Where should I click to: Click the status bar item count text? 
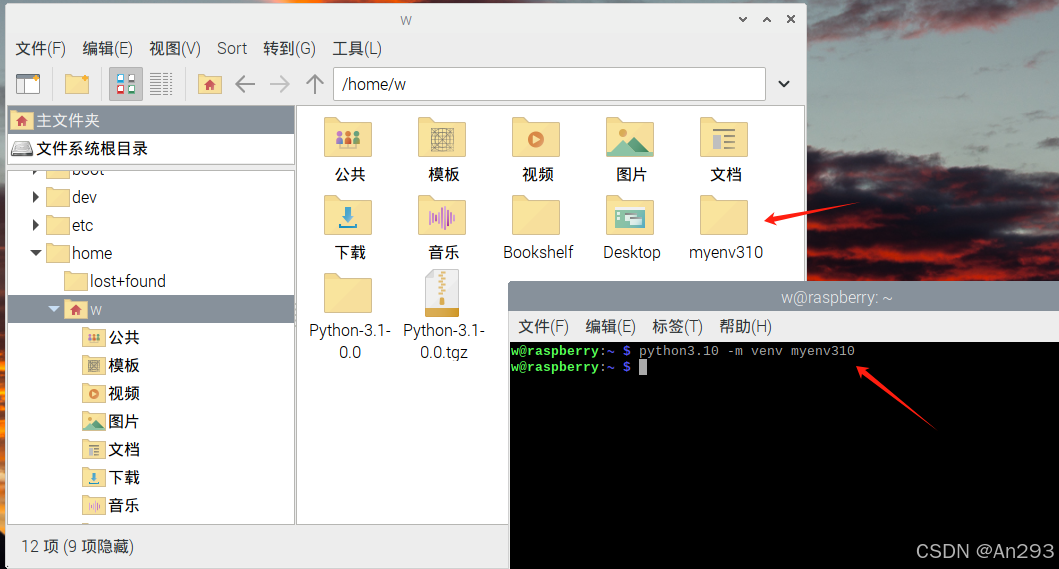click(78, 546)
